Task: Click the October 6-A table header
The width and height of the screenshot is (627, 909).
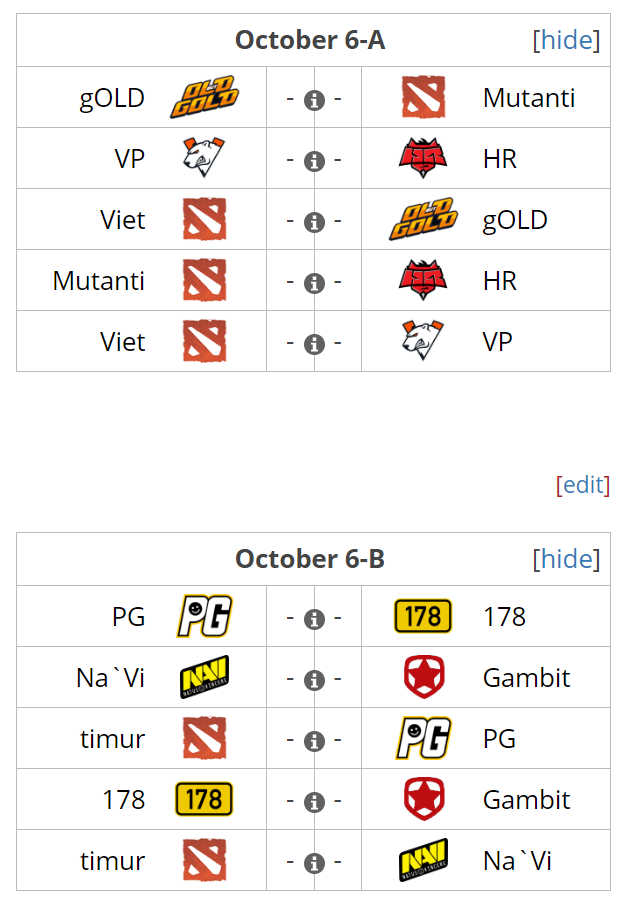Action: point(310,40)
